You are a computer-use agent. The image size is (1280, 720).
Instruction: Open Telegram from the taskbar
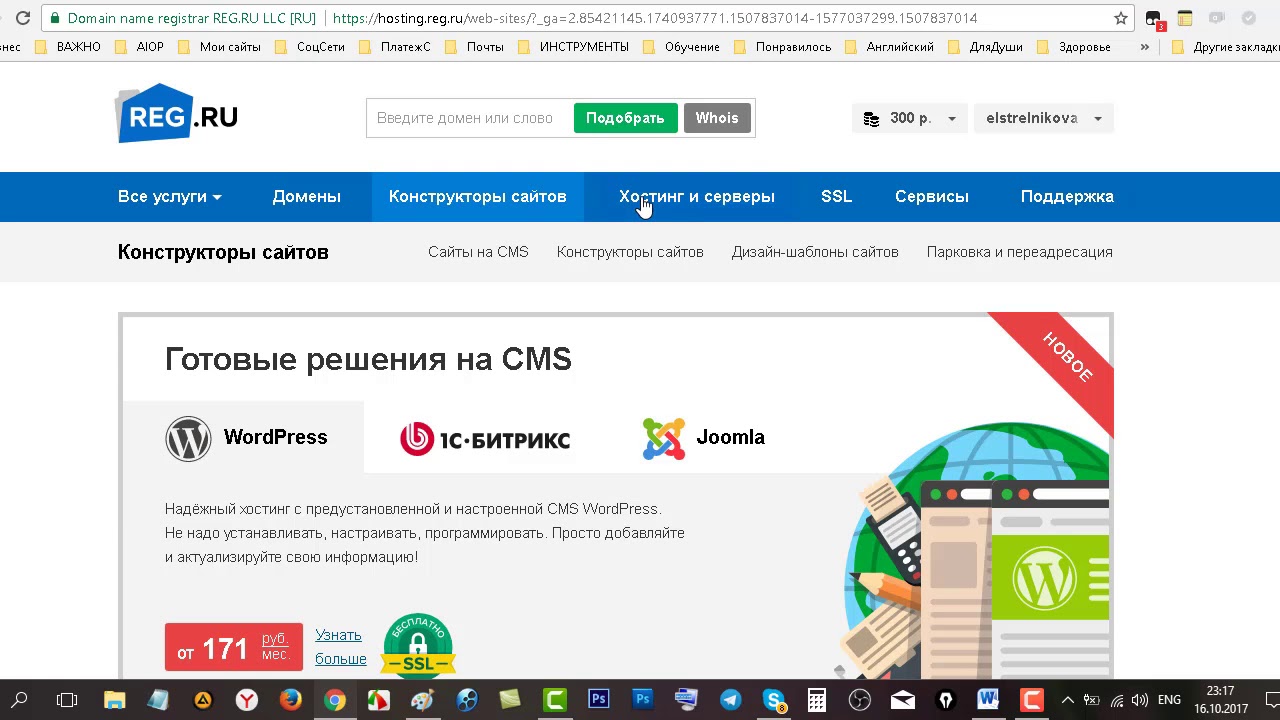click(x=730, y=700)
